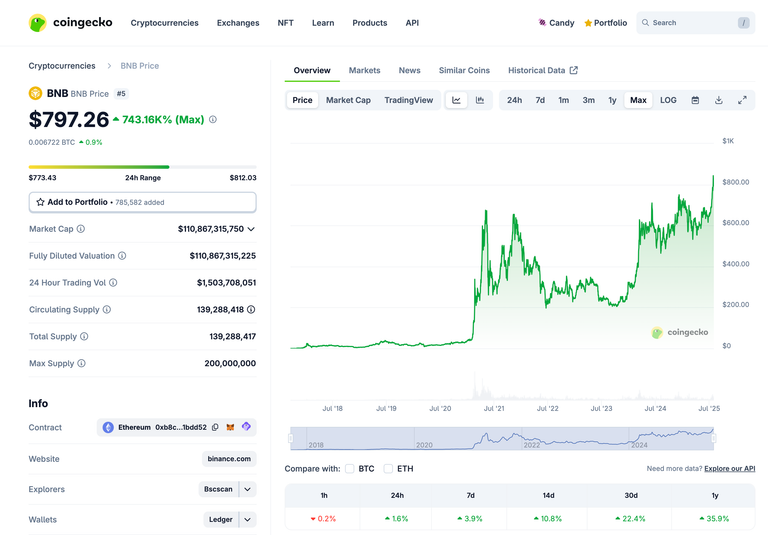Expand the Explorers dropdown arrow

248,489
